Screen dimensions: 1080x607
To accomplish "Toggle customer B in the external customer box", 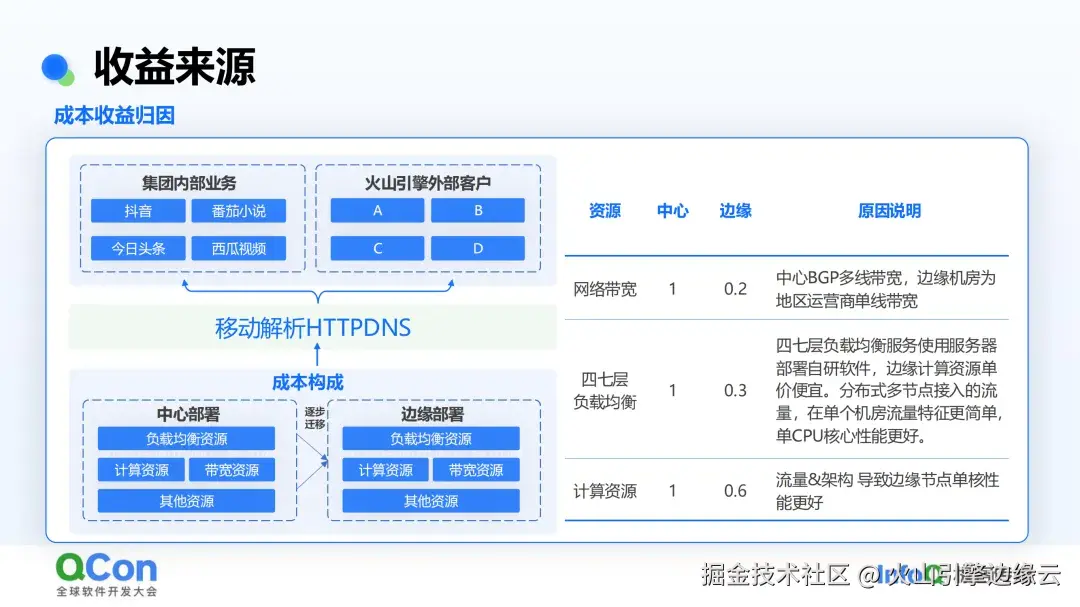I will (477, 210).
